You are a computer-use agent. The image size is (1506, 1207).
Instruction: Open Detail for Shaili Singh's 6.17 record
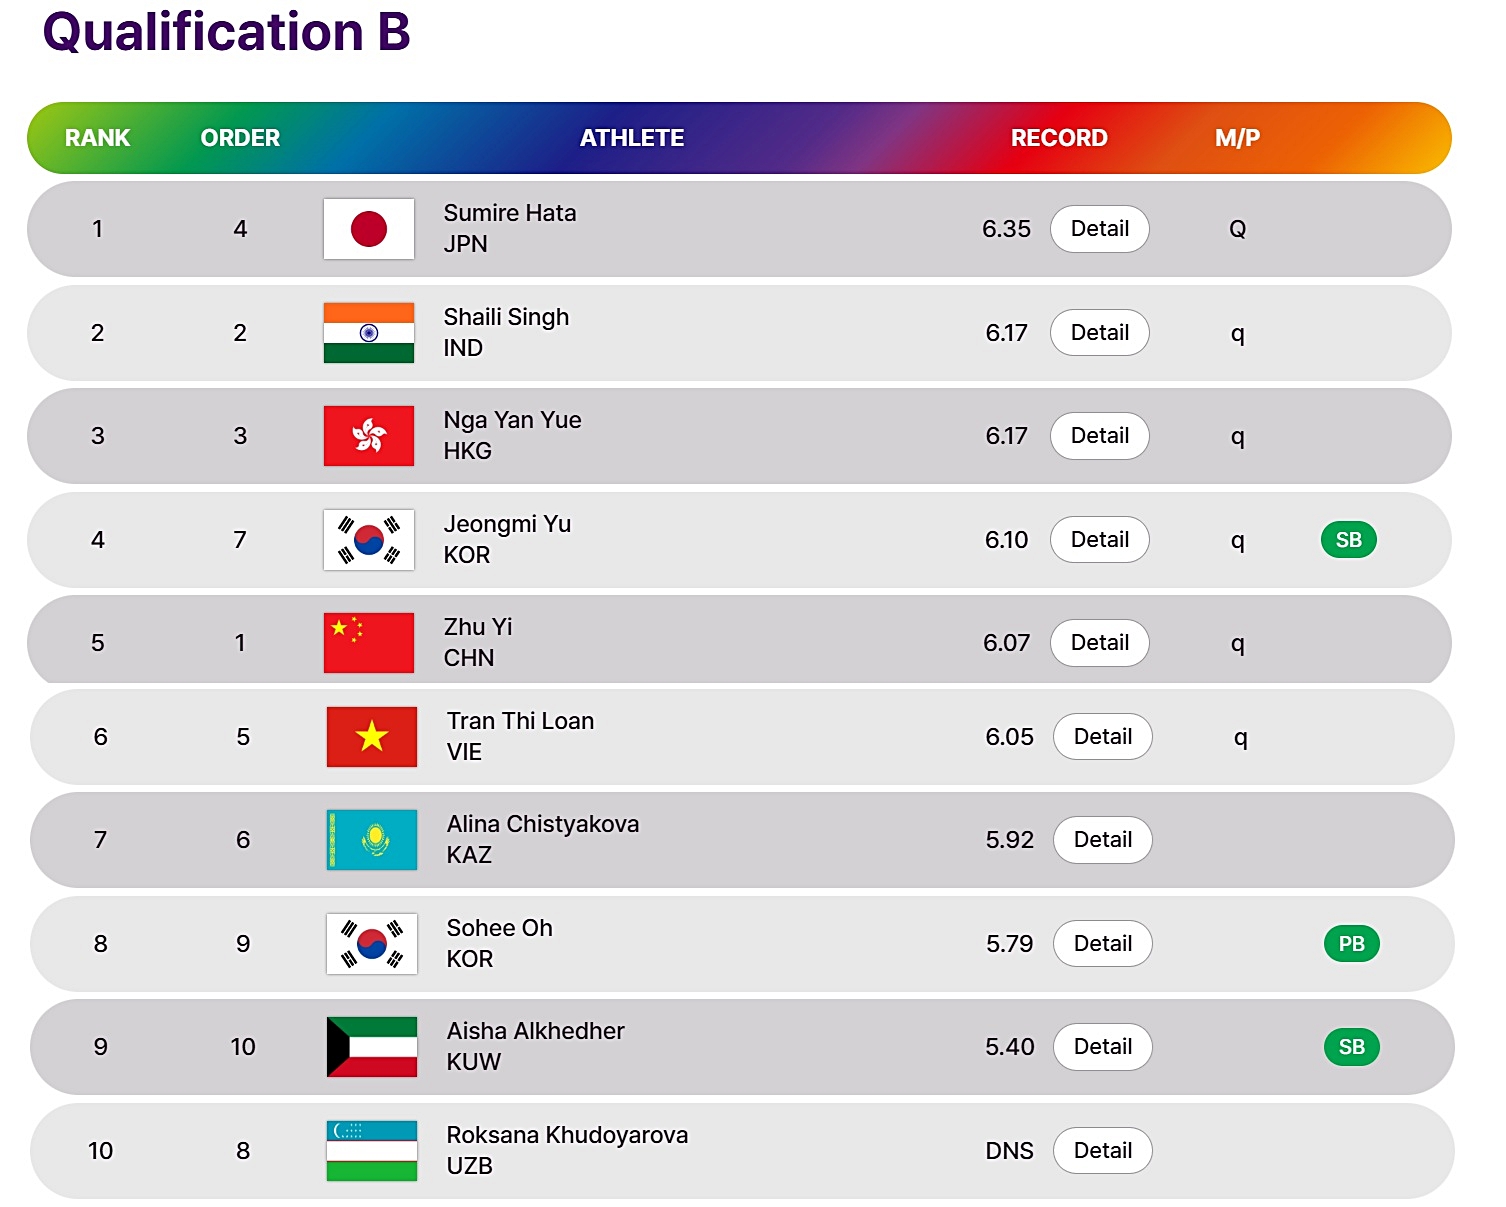1100,333
